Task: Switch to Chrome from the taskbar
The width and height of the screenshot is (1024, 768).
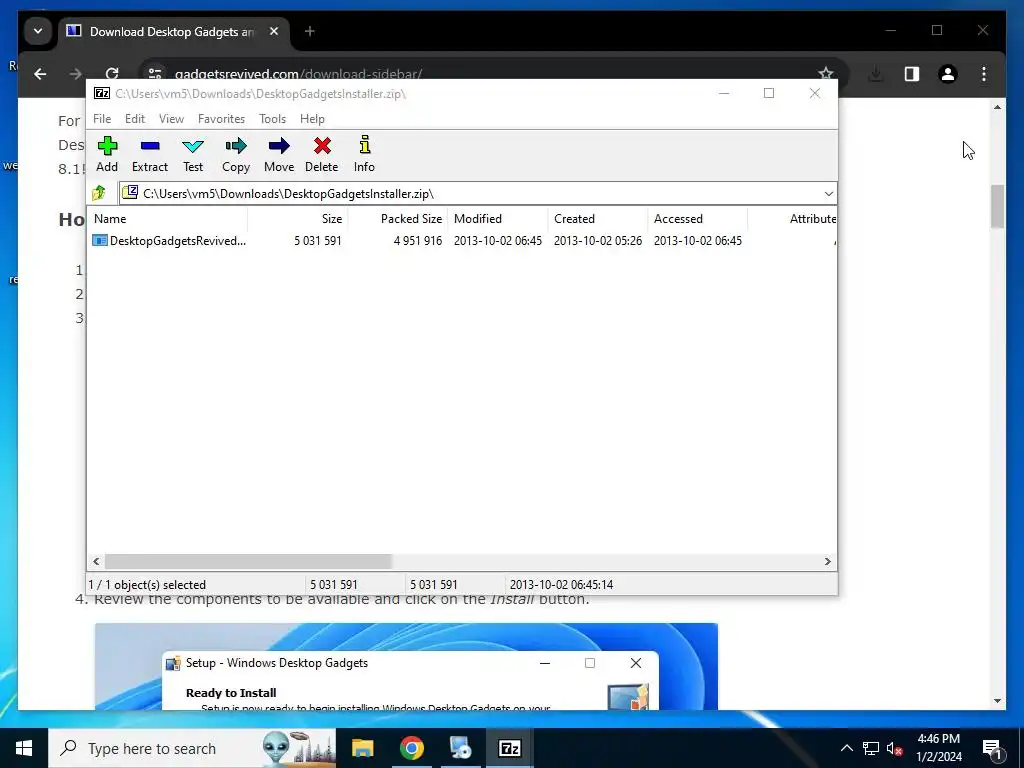Action: point(411,748)
